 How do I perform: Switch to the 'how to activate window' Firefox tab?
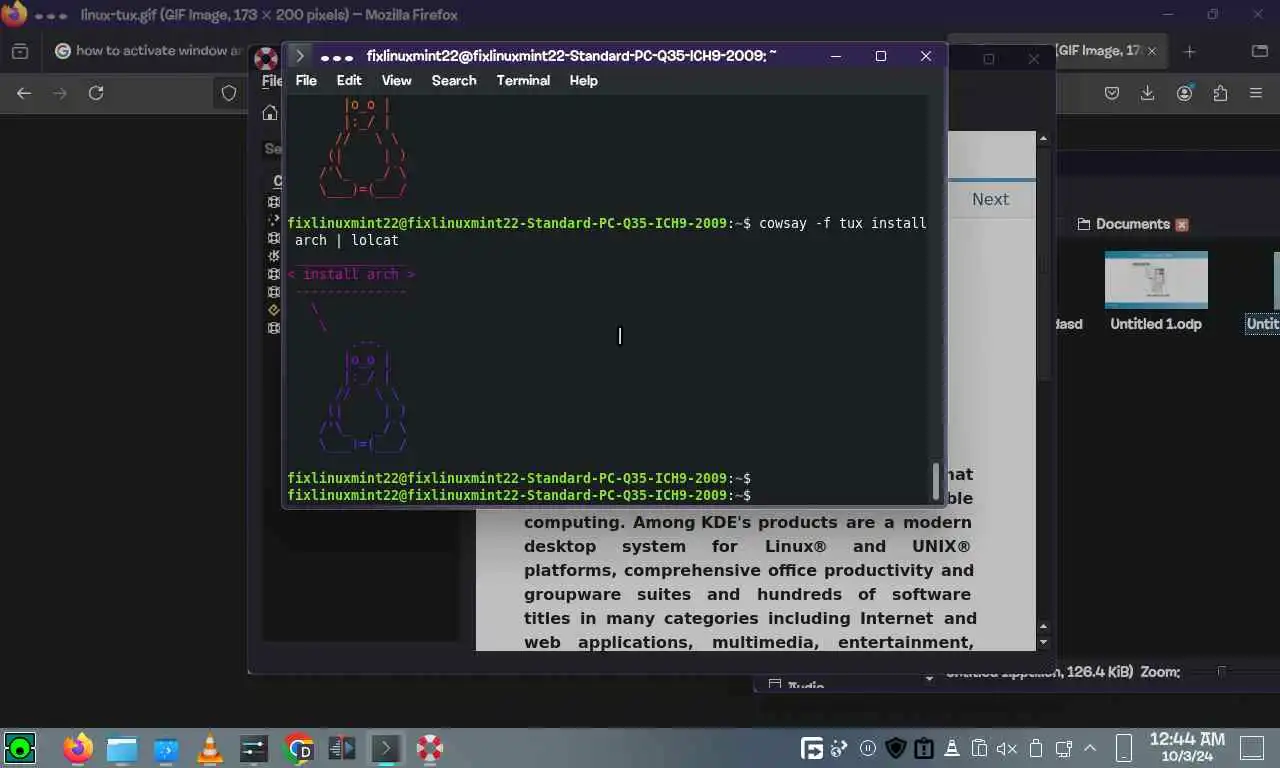pyautogui.click(x=150, y=51)
